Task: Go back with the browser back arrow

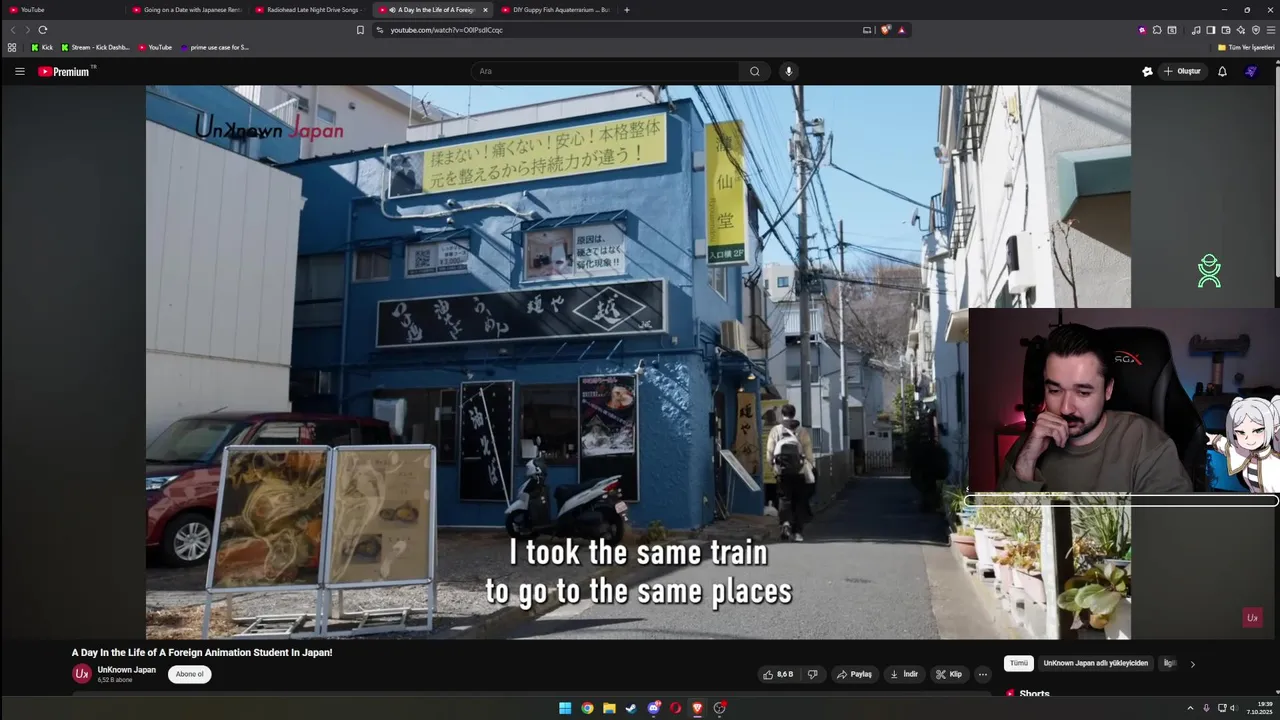Action: point(13,30)
